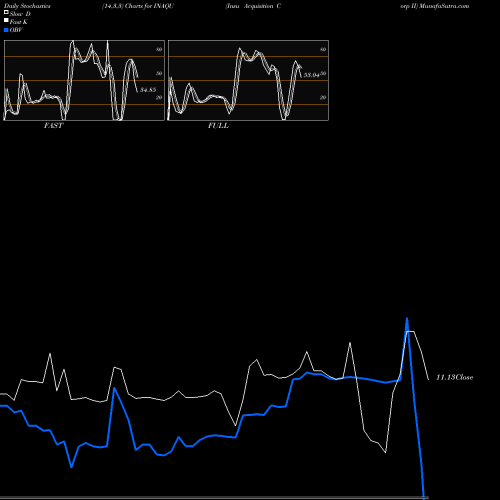The height and width of the screenshot is (500, 500).
Task: Click the 80 level label in FULL chart
Action: tap(323, 49)
